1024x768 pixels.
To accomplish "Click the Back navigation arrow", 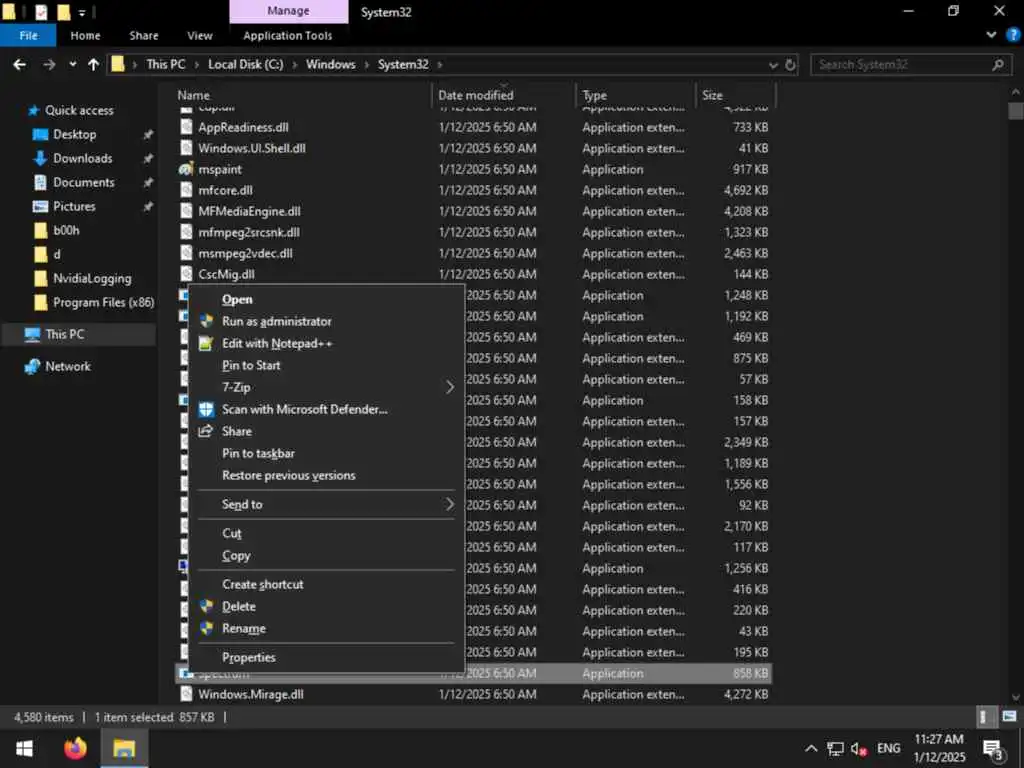I will [x=20, y=64].
